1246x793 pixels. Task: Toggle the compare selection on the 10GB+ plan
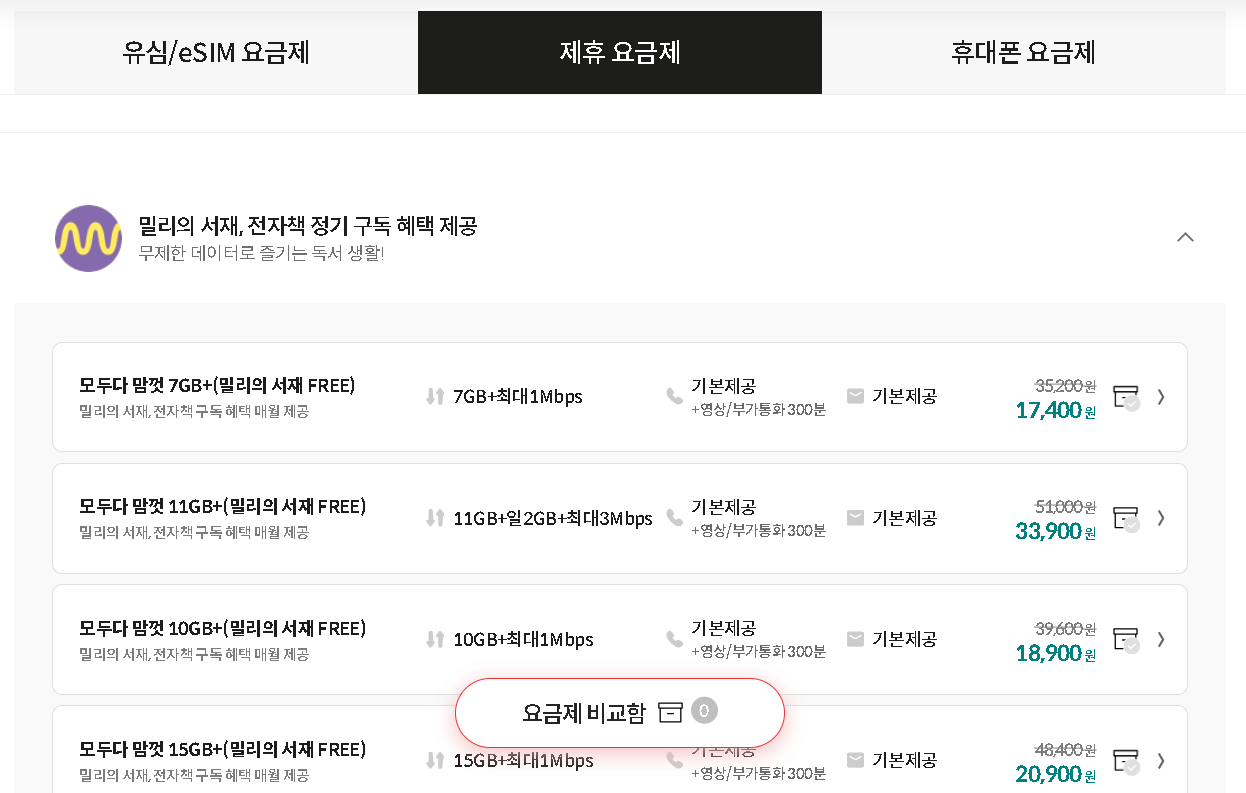coord(1127,639)
